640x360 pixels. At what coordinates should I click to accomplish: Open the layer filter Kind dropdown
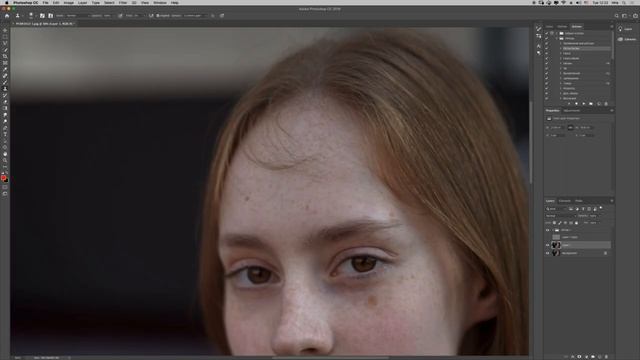tap(556, 209)
